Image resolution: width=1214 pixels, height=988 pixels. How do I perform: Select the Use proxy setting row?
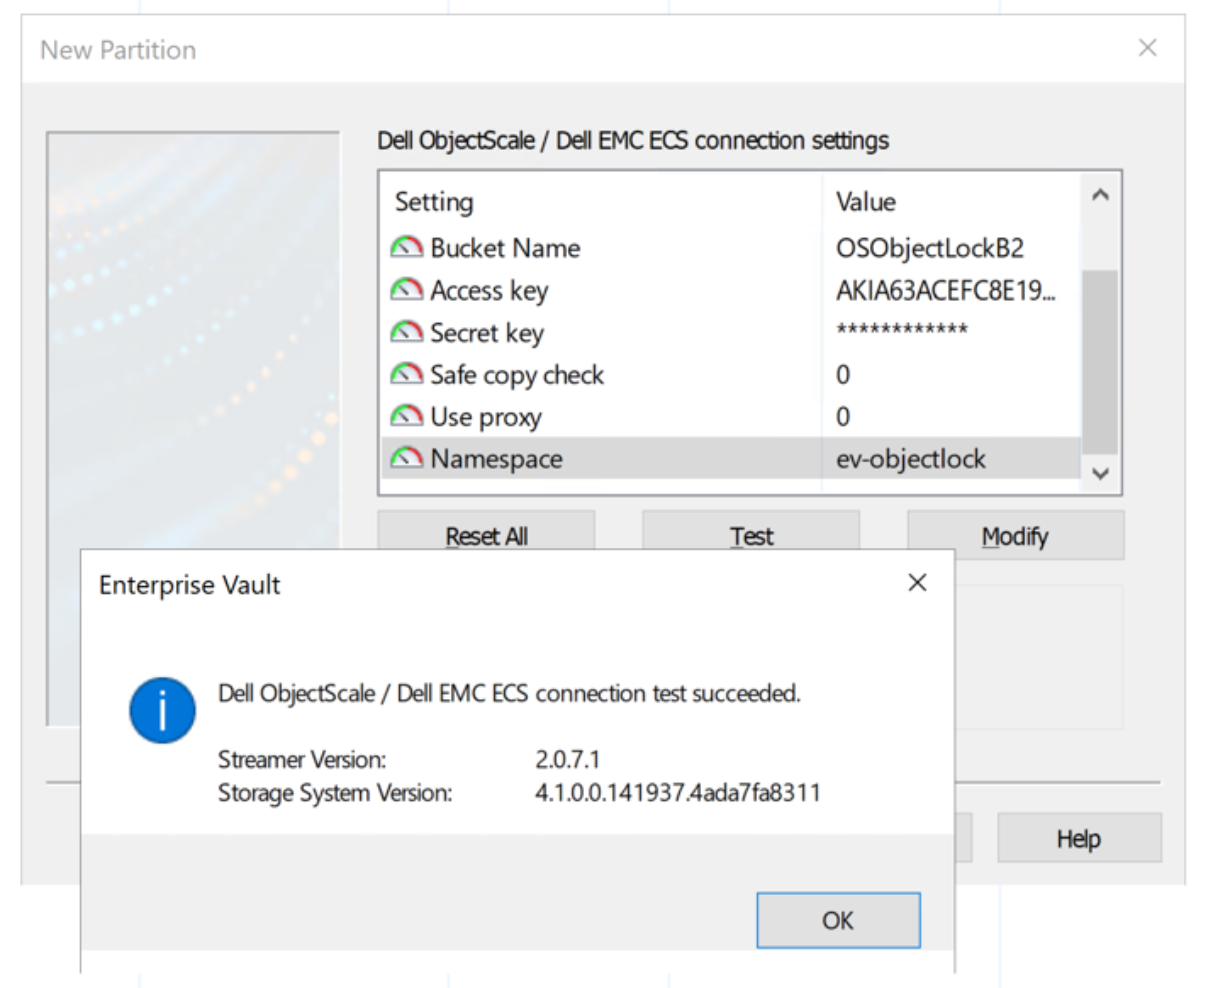(731, 416)
